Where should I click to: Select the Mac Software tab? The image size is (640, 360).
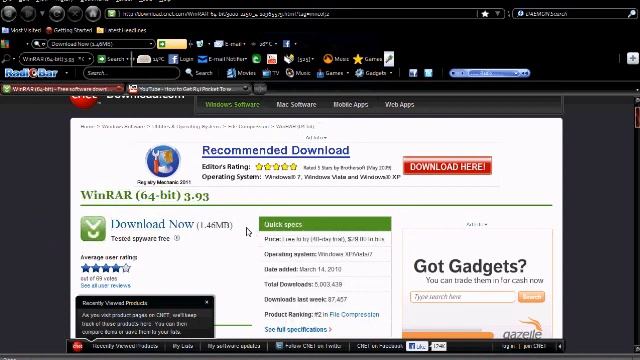tap(296, 104)
